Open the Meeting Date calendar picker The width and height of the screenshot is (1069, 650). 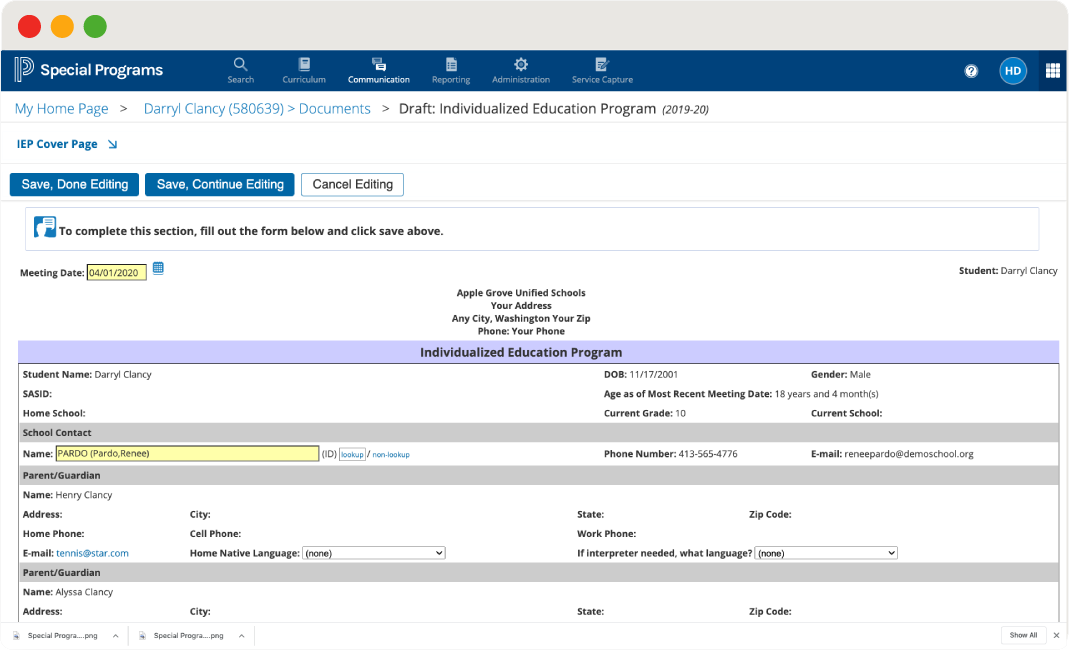[x=158, y=269]
